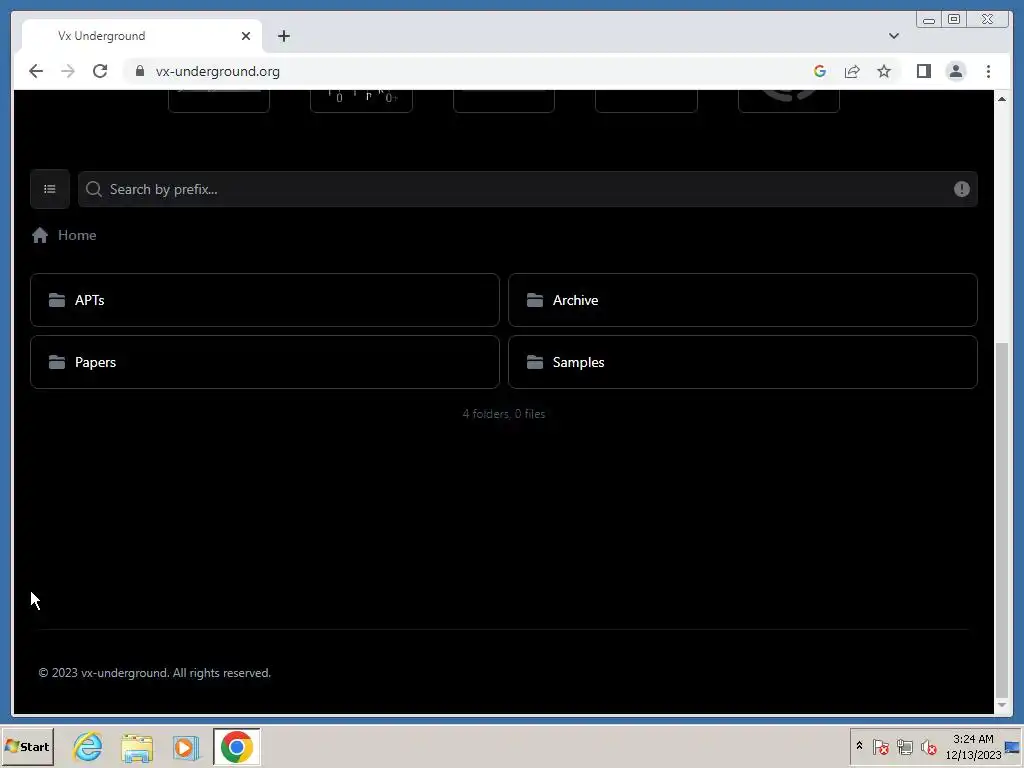Click the page vertical scrollbar thumb
Image resolution: width=1024 pixels, height=768 pixels.
click(1002, 520)
